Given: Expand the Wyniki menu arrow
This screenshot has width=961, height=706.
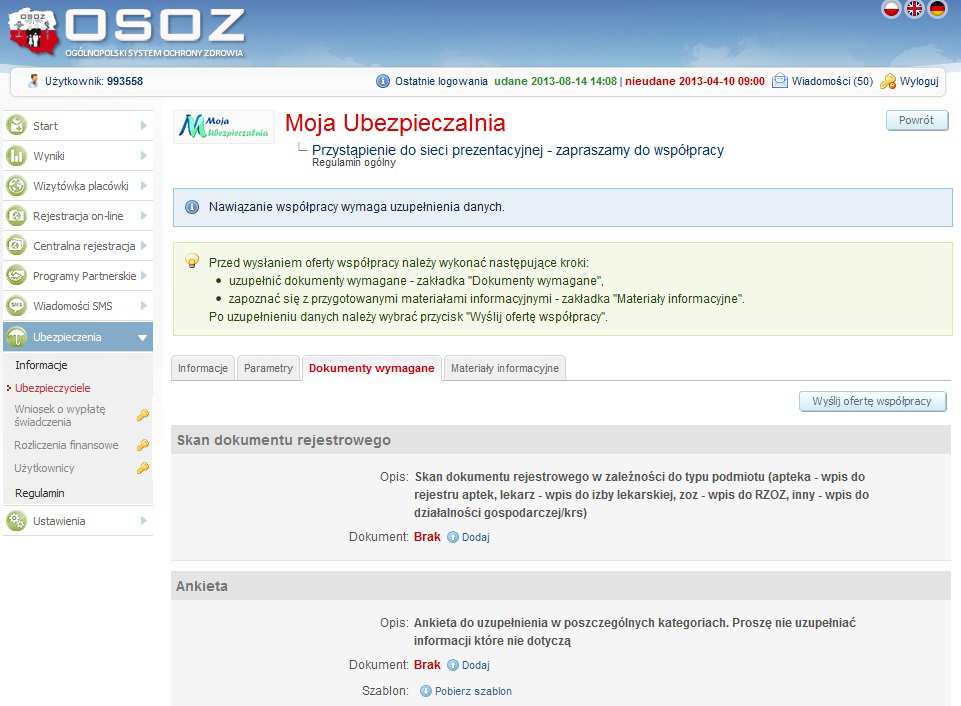Looking at the screenshot, I should coord(143,156).
